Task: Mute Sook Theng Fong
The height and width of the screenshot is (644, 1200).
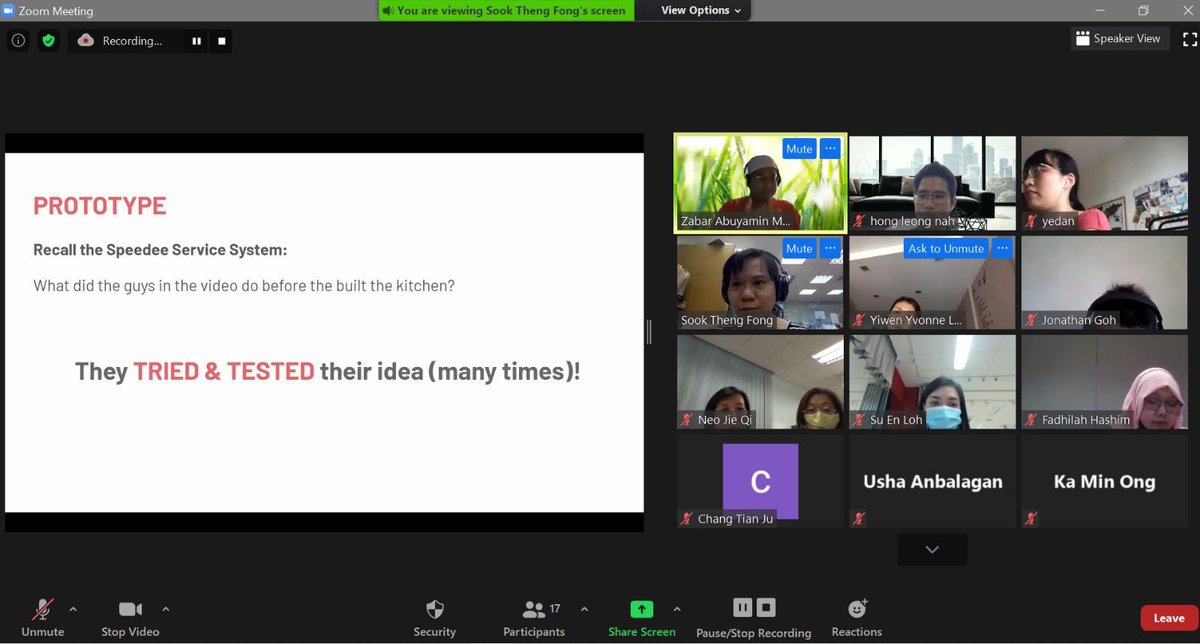Action: [799, 248]
